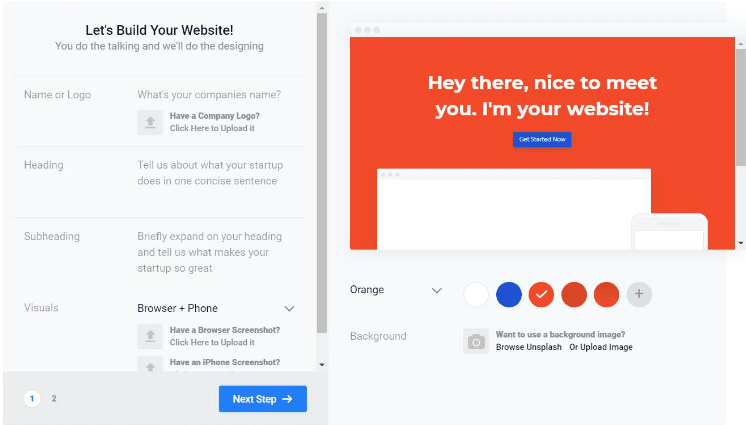Choose the blue color swatch
Image resolution: width=746 pixels, height=425 pixels.
[x=509, y=294]
